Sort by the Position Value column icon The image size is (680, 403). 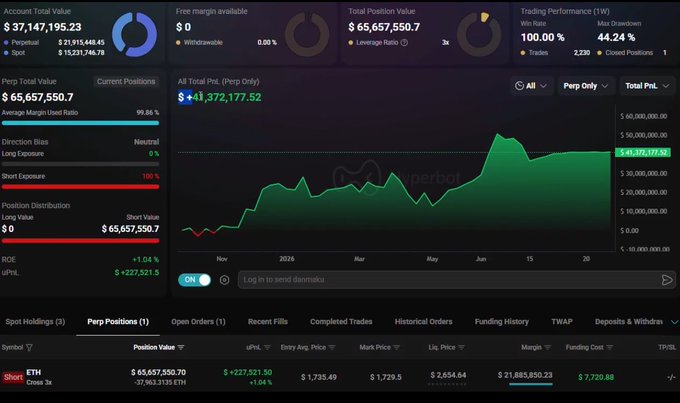[181, 347]
